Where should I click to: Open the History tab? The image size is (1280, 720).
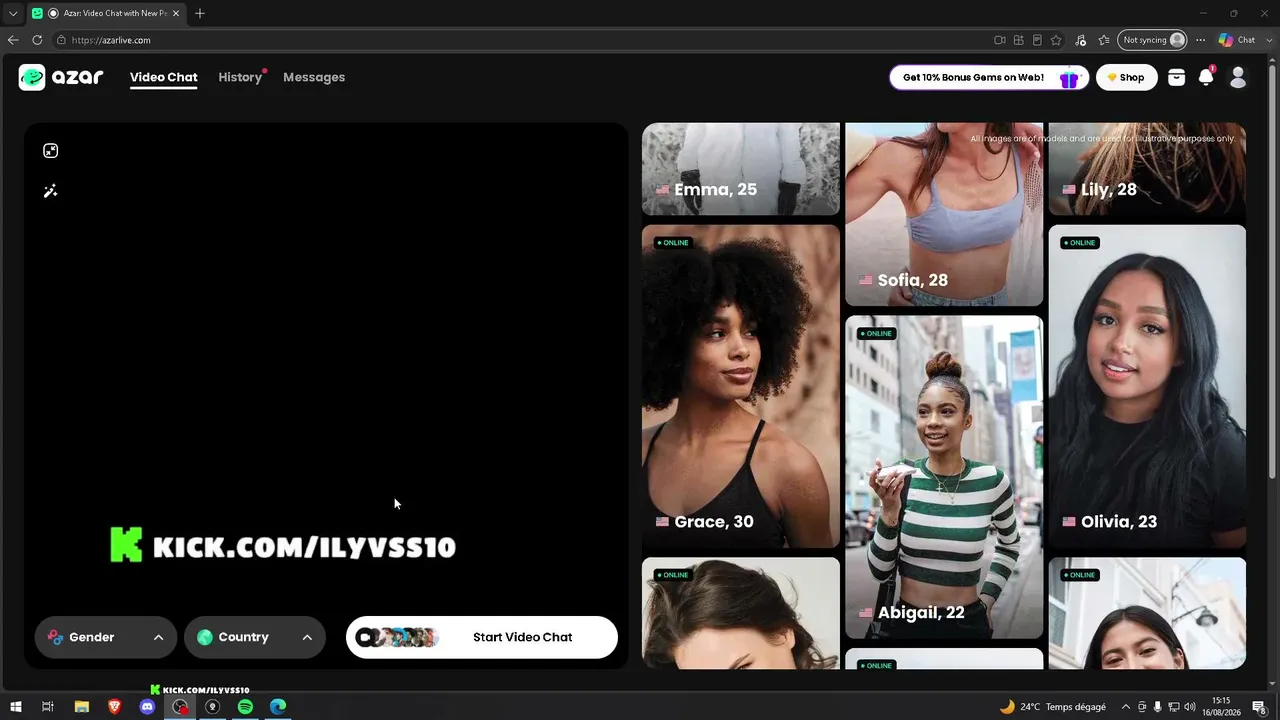(240, 77)
